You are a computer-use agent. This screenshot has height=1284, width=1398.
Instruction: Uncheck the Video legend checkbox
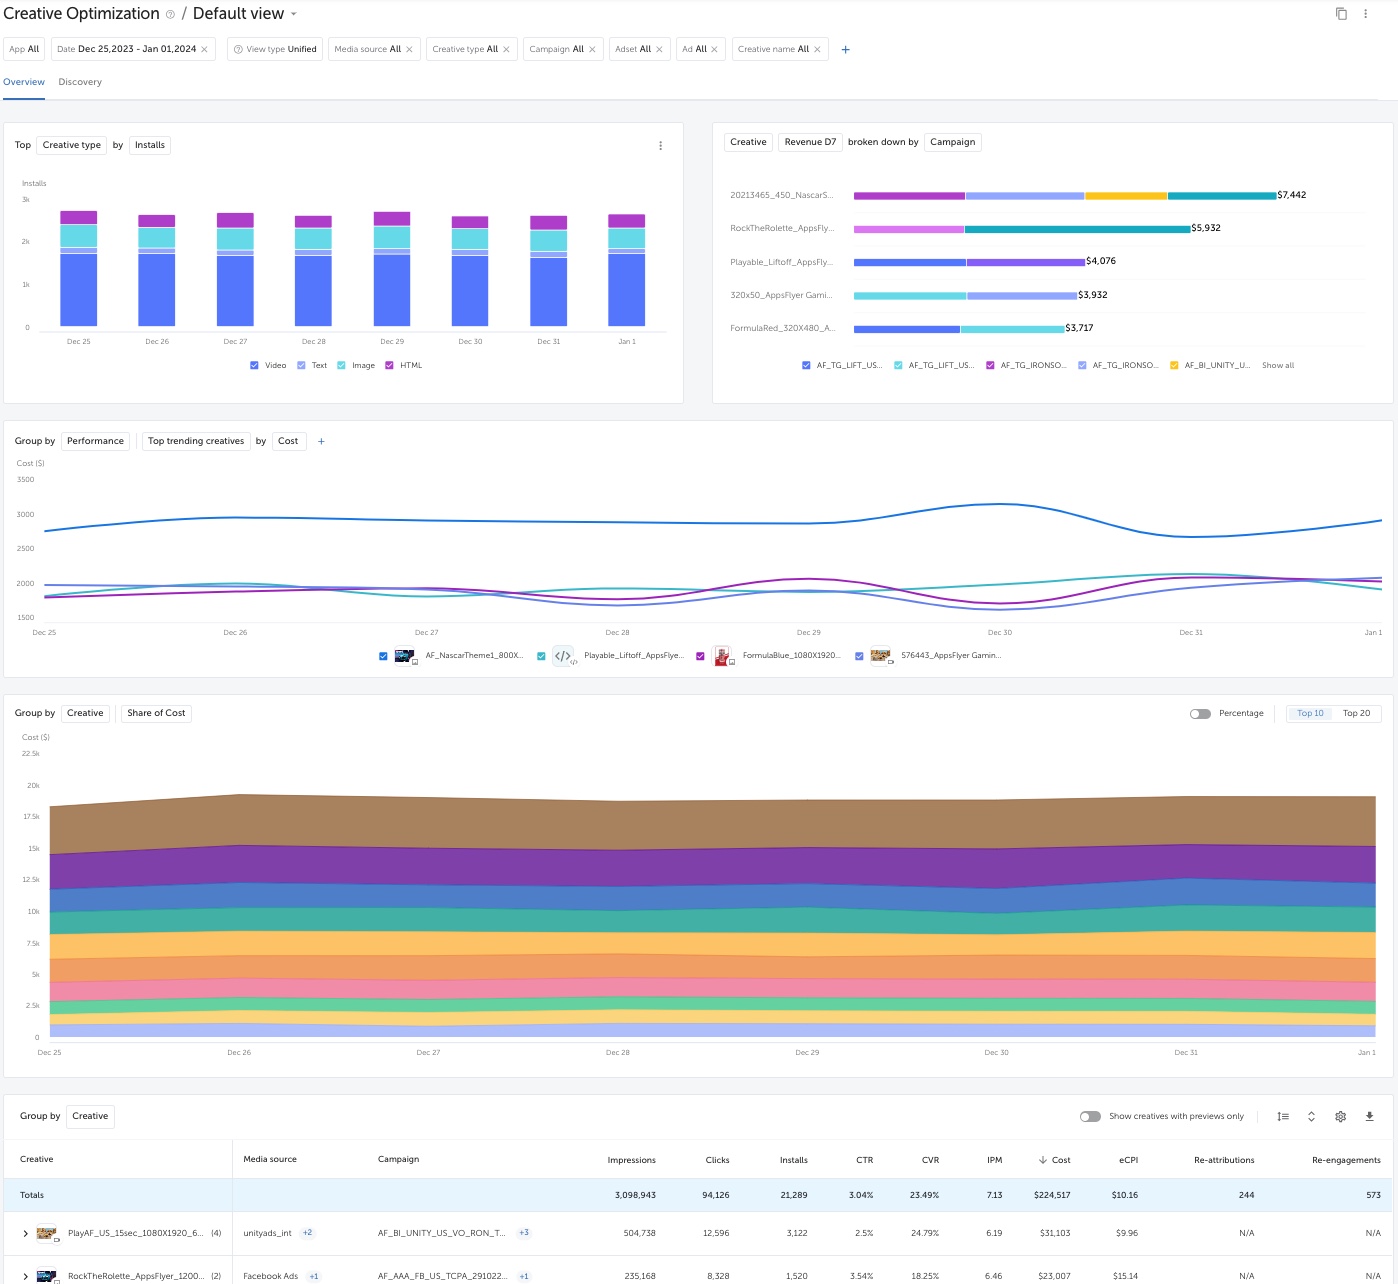tap(255, 366)
